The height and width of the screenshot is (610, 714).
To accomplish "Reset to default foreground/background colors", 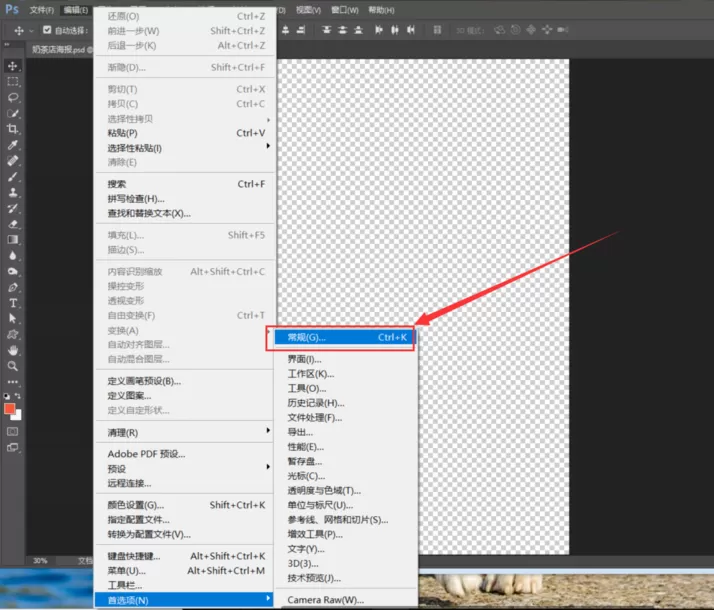I will pyautogui.click(x=7, y=396).
